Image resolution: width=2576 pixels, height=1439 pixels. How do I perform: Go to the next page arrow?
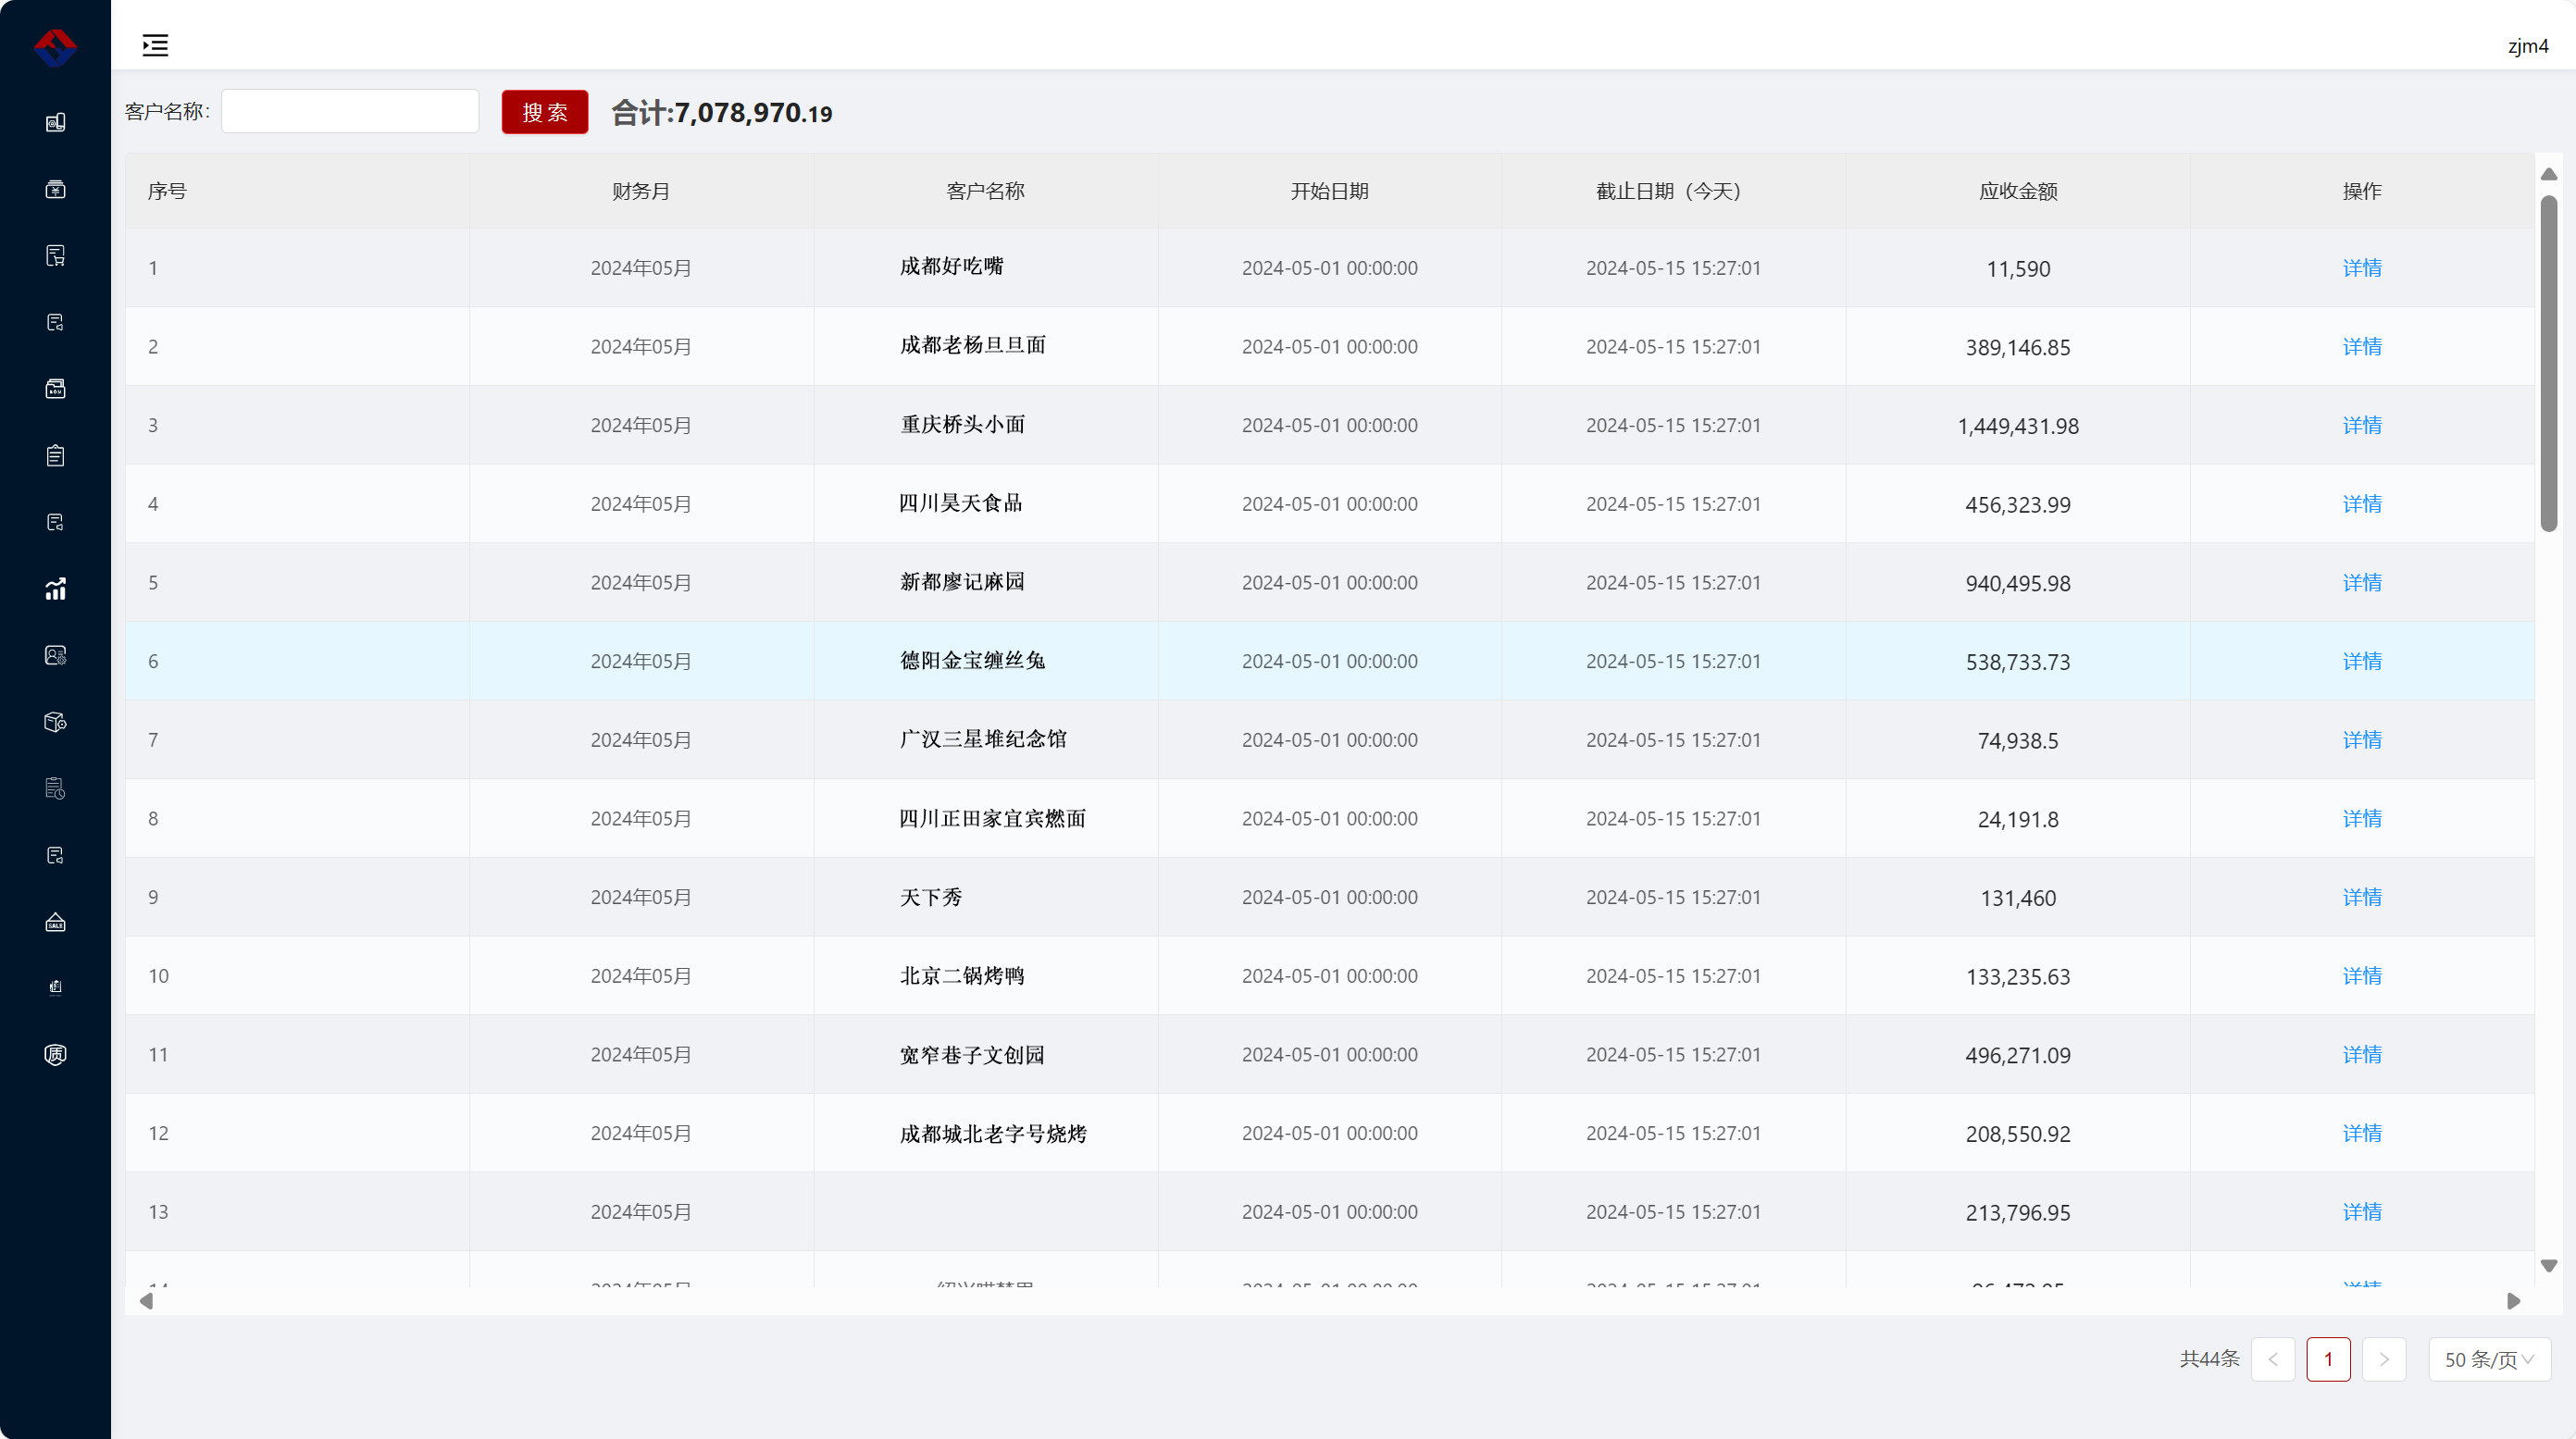coord(2384,1359)
